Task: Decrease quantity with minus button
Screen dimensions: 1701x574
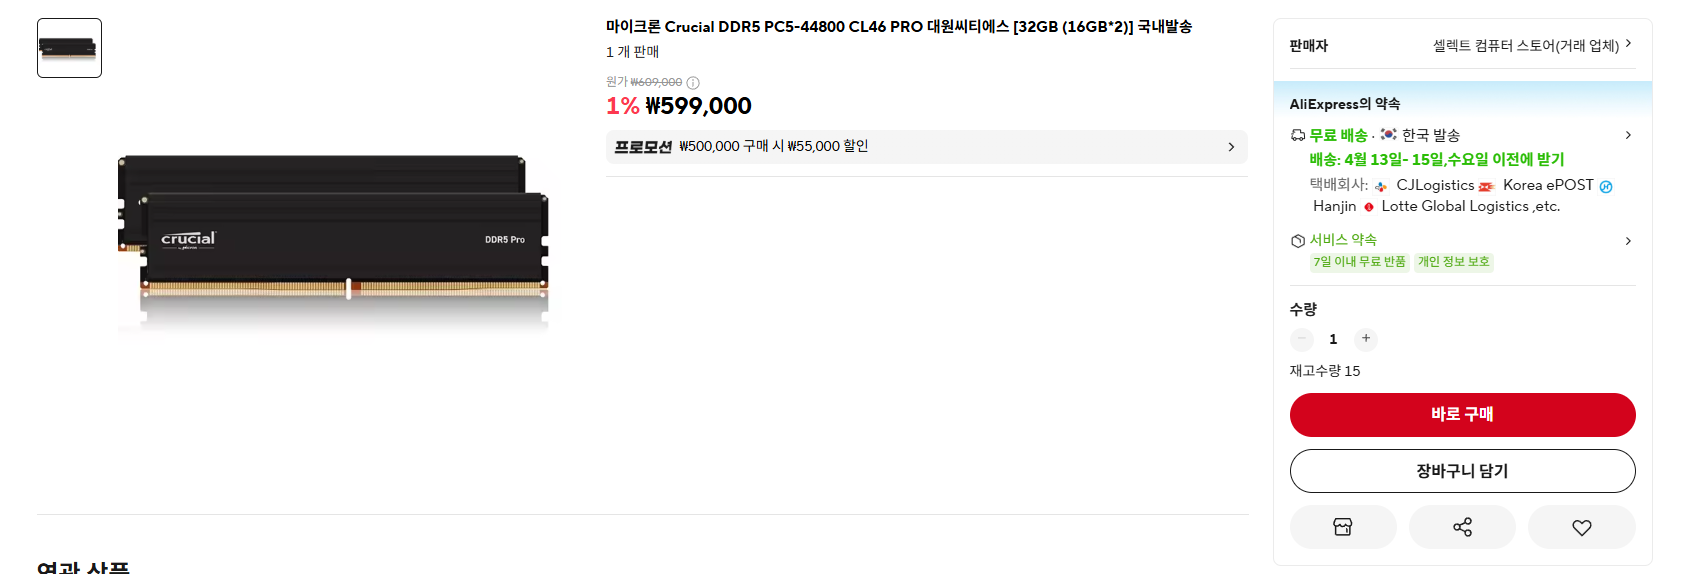Action: click(x=1302, y=339)
